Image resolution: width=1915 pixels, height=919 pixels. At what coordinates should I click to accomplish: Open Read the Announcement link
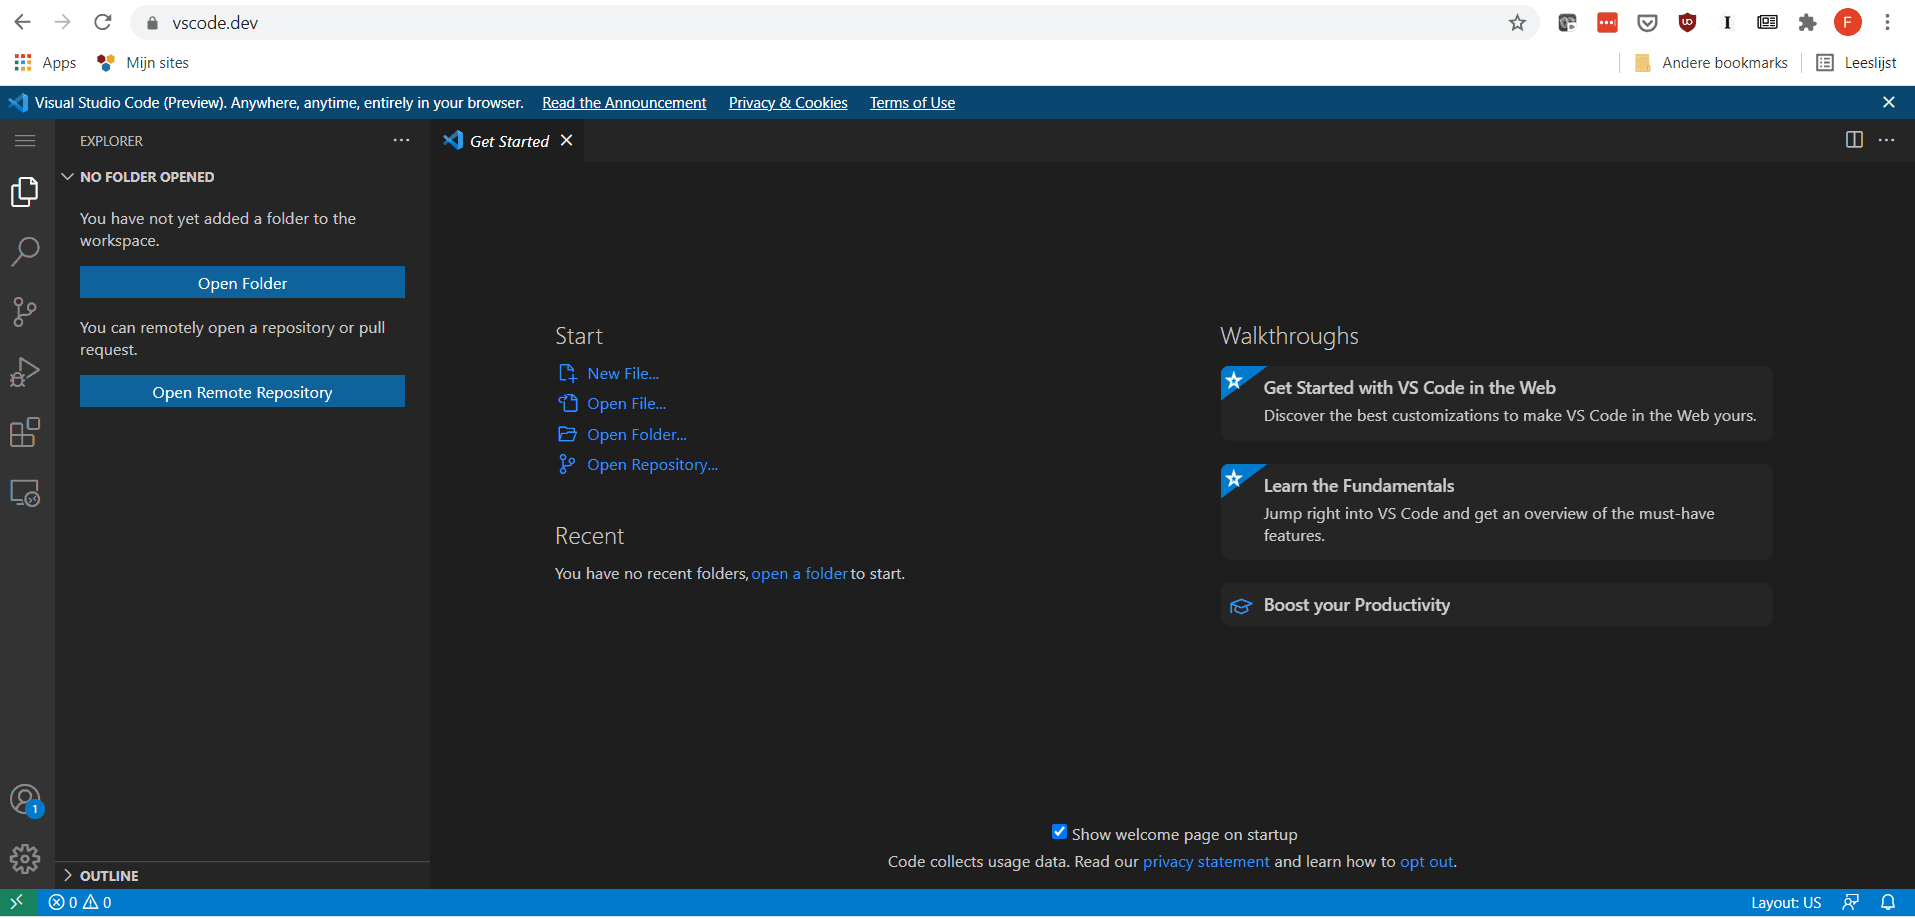coord(624,102)
